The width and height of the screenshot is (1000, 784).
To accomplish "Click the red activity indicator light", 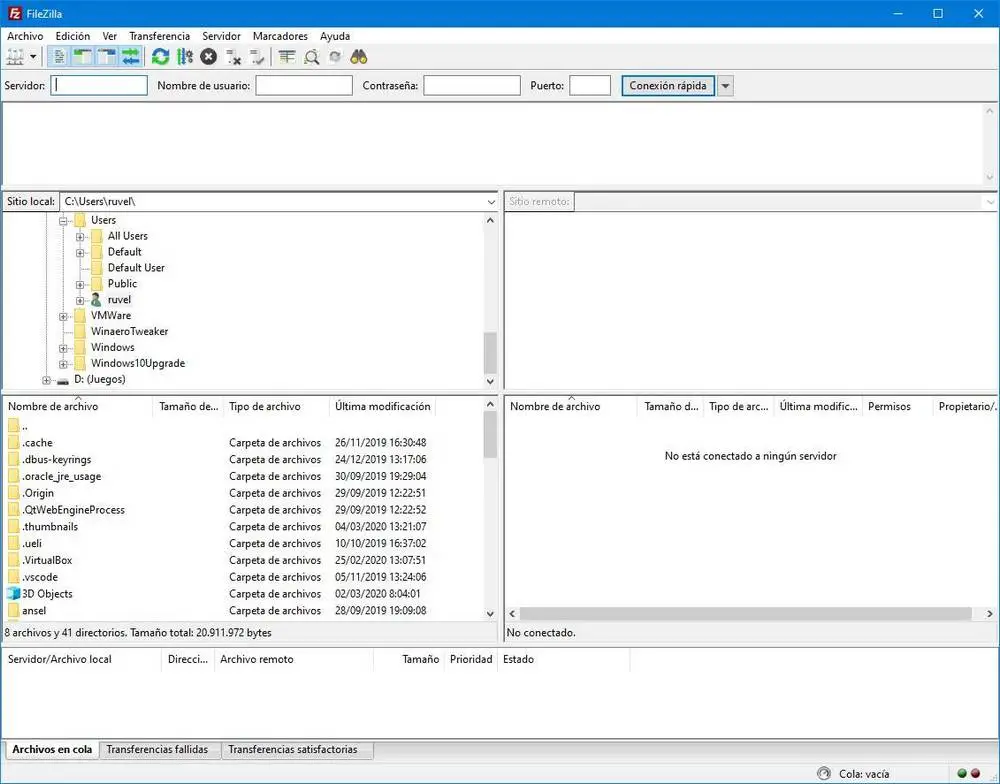I will 975,773.
